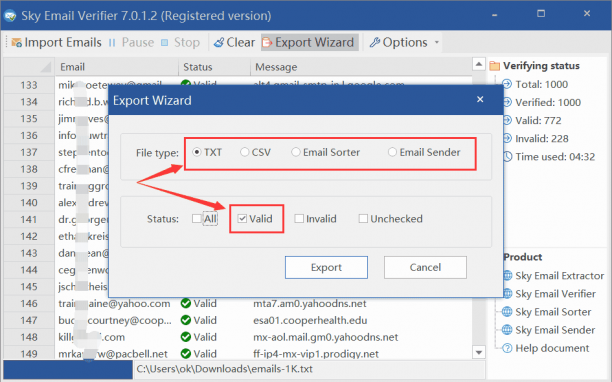Click the green valid icon in row 149

(x=186, y=354)
